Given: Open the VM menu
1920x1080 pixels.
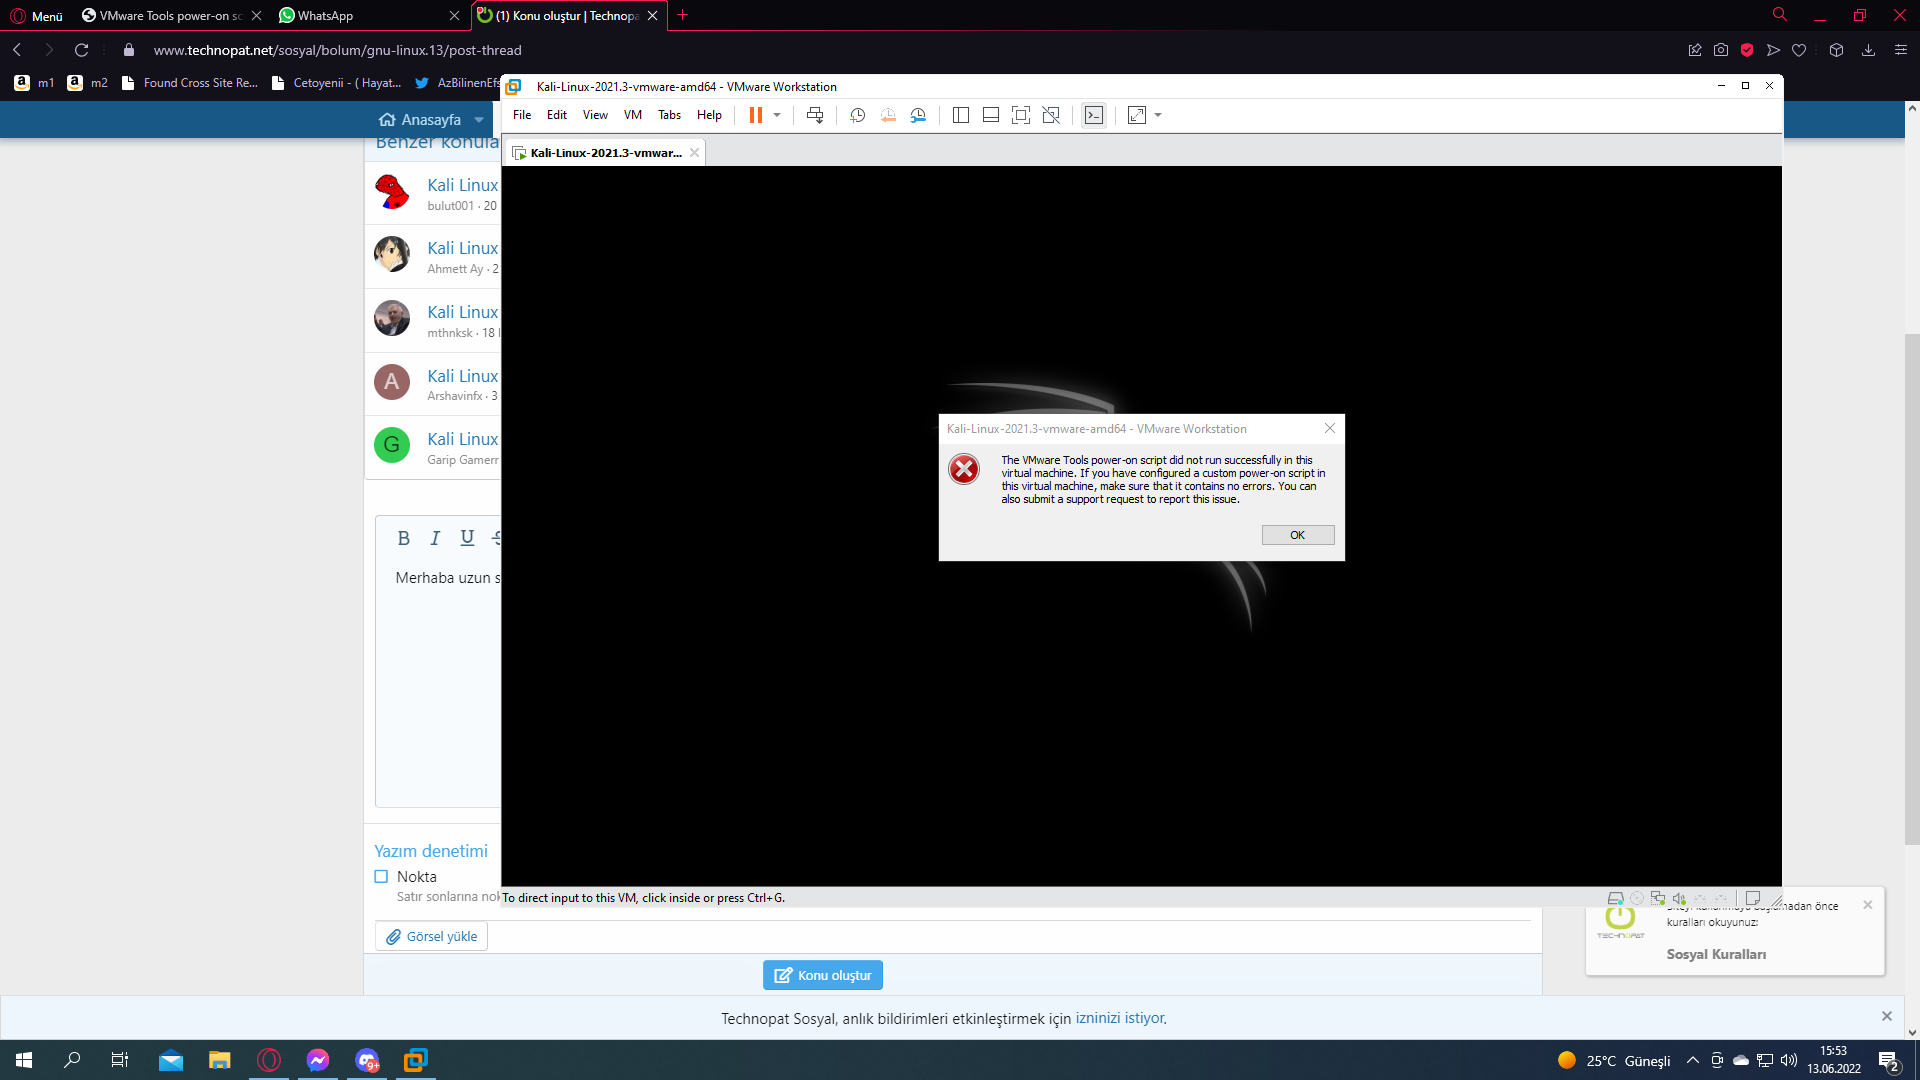Looking at the screenshot, I should pyautogui.click(x=632, y=115).
